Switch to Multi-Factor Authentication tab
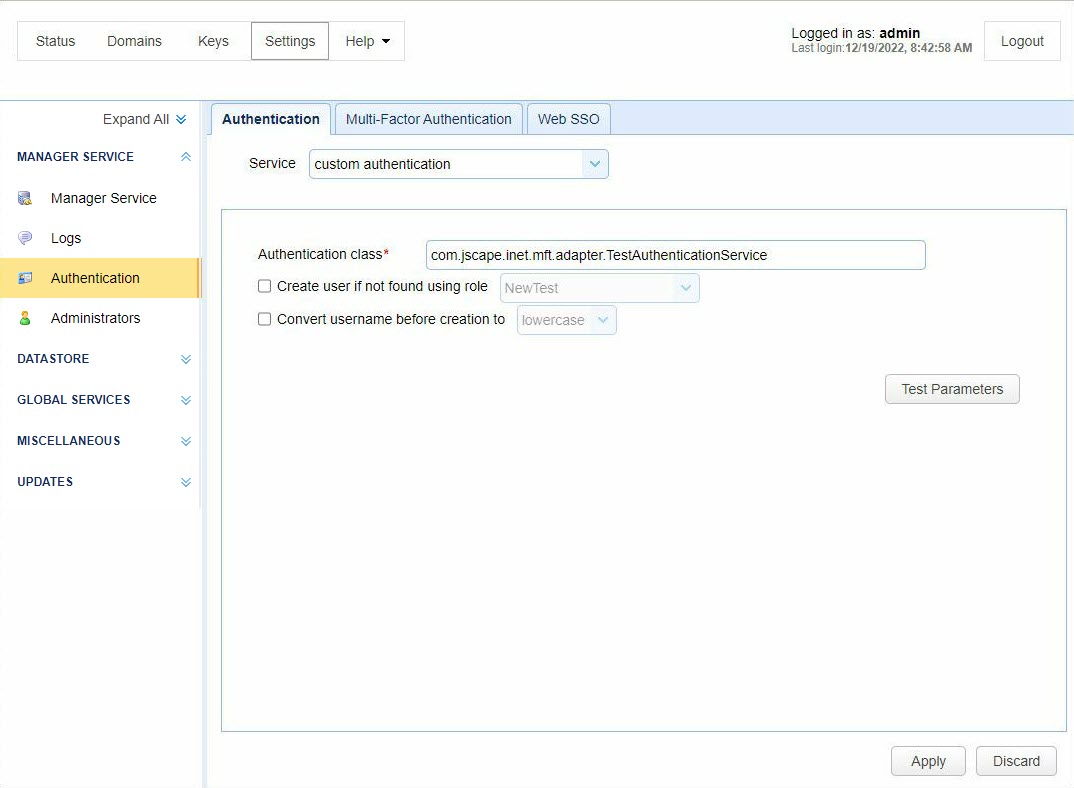Viewport: 1074px width, 788px height. (428, 119)
